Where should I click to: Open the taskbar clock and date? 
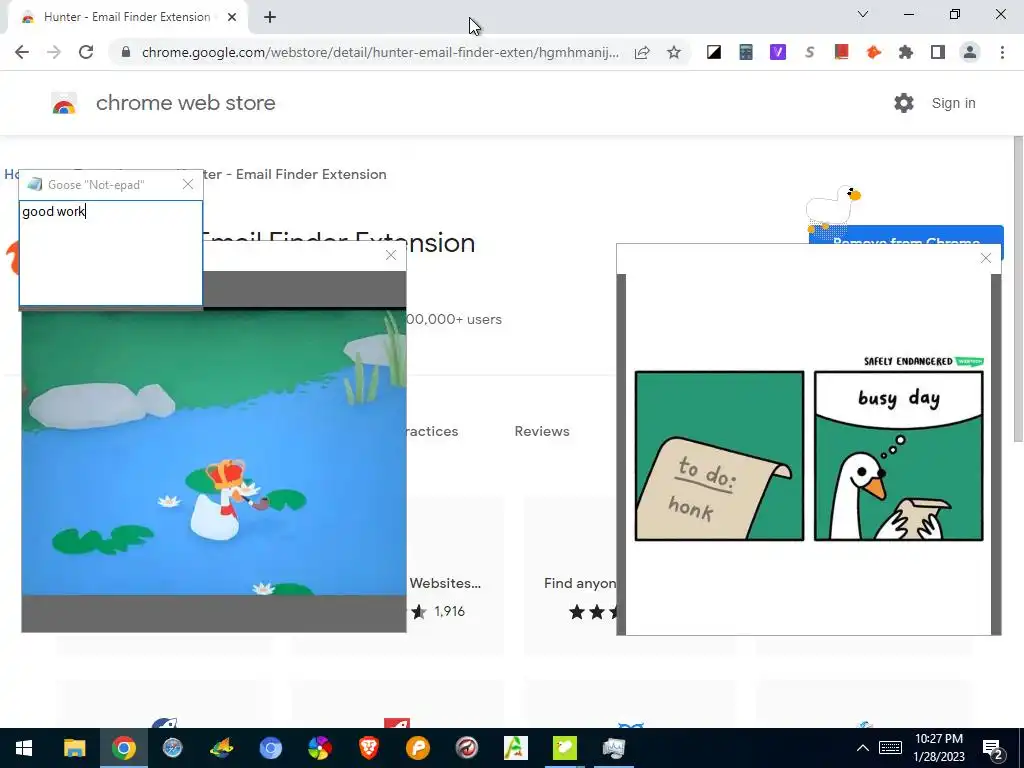[939, 748]
